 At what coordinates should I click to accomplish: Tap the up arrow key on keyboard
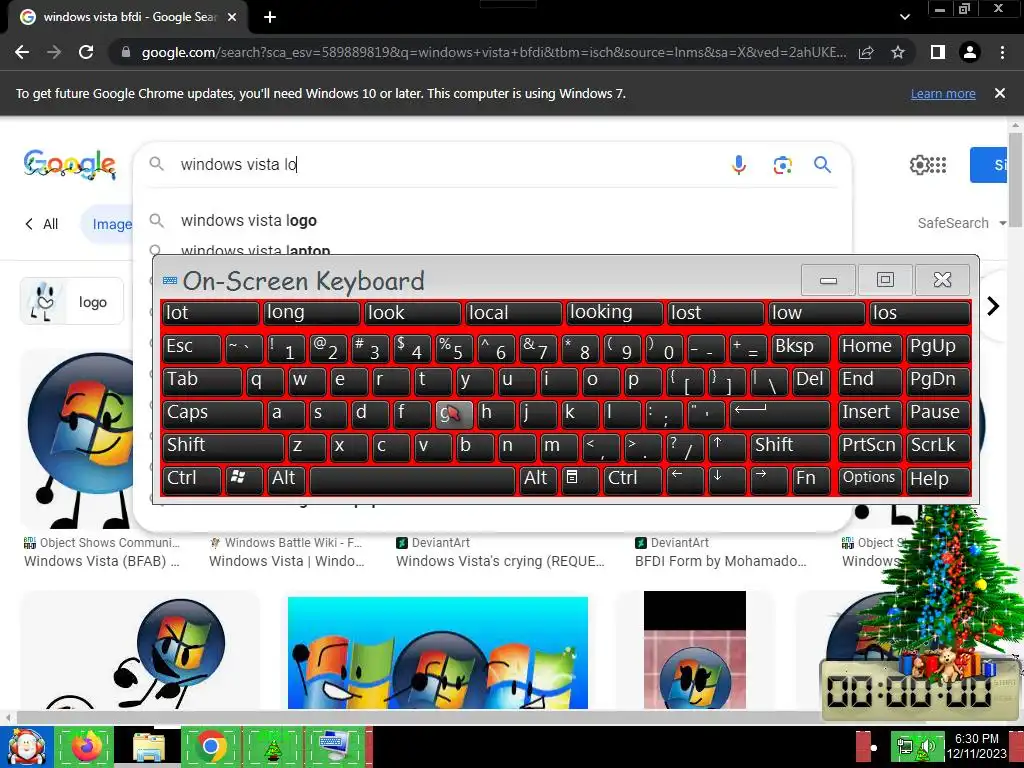[x=727, y=446]
